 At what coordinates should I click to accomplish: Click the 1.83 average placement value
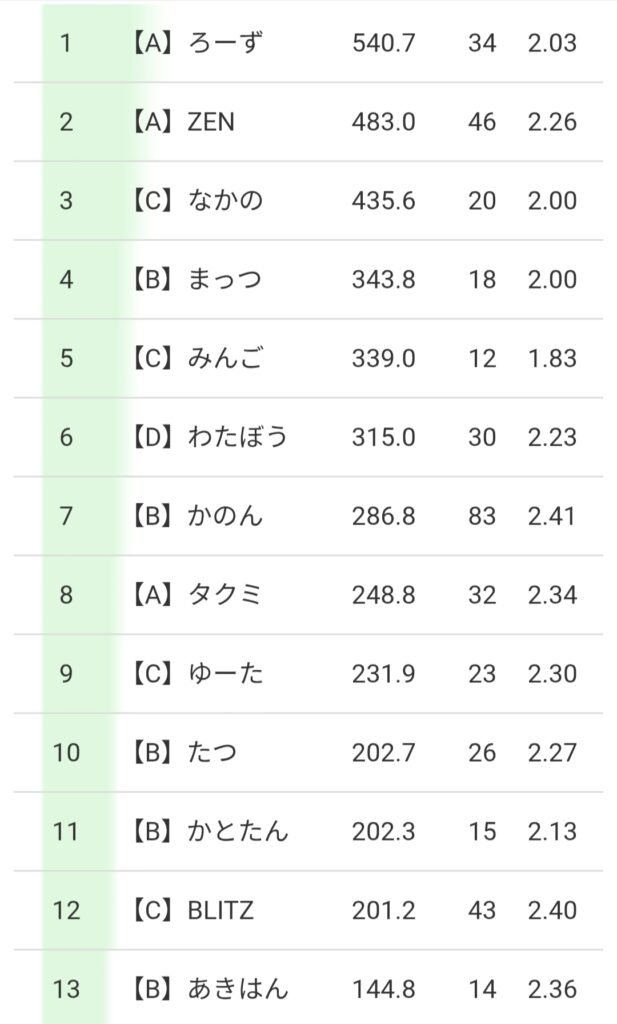[x=553, y=358]
